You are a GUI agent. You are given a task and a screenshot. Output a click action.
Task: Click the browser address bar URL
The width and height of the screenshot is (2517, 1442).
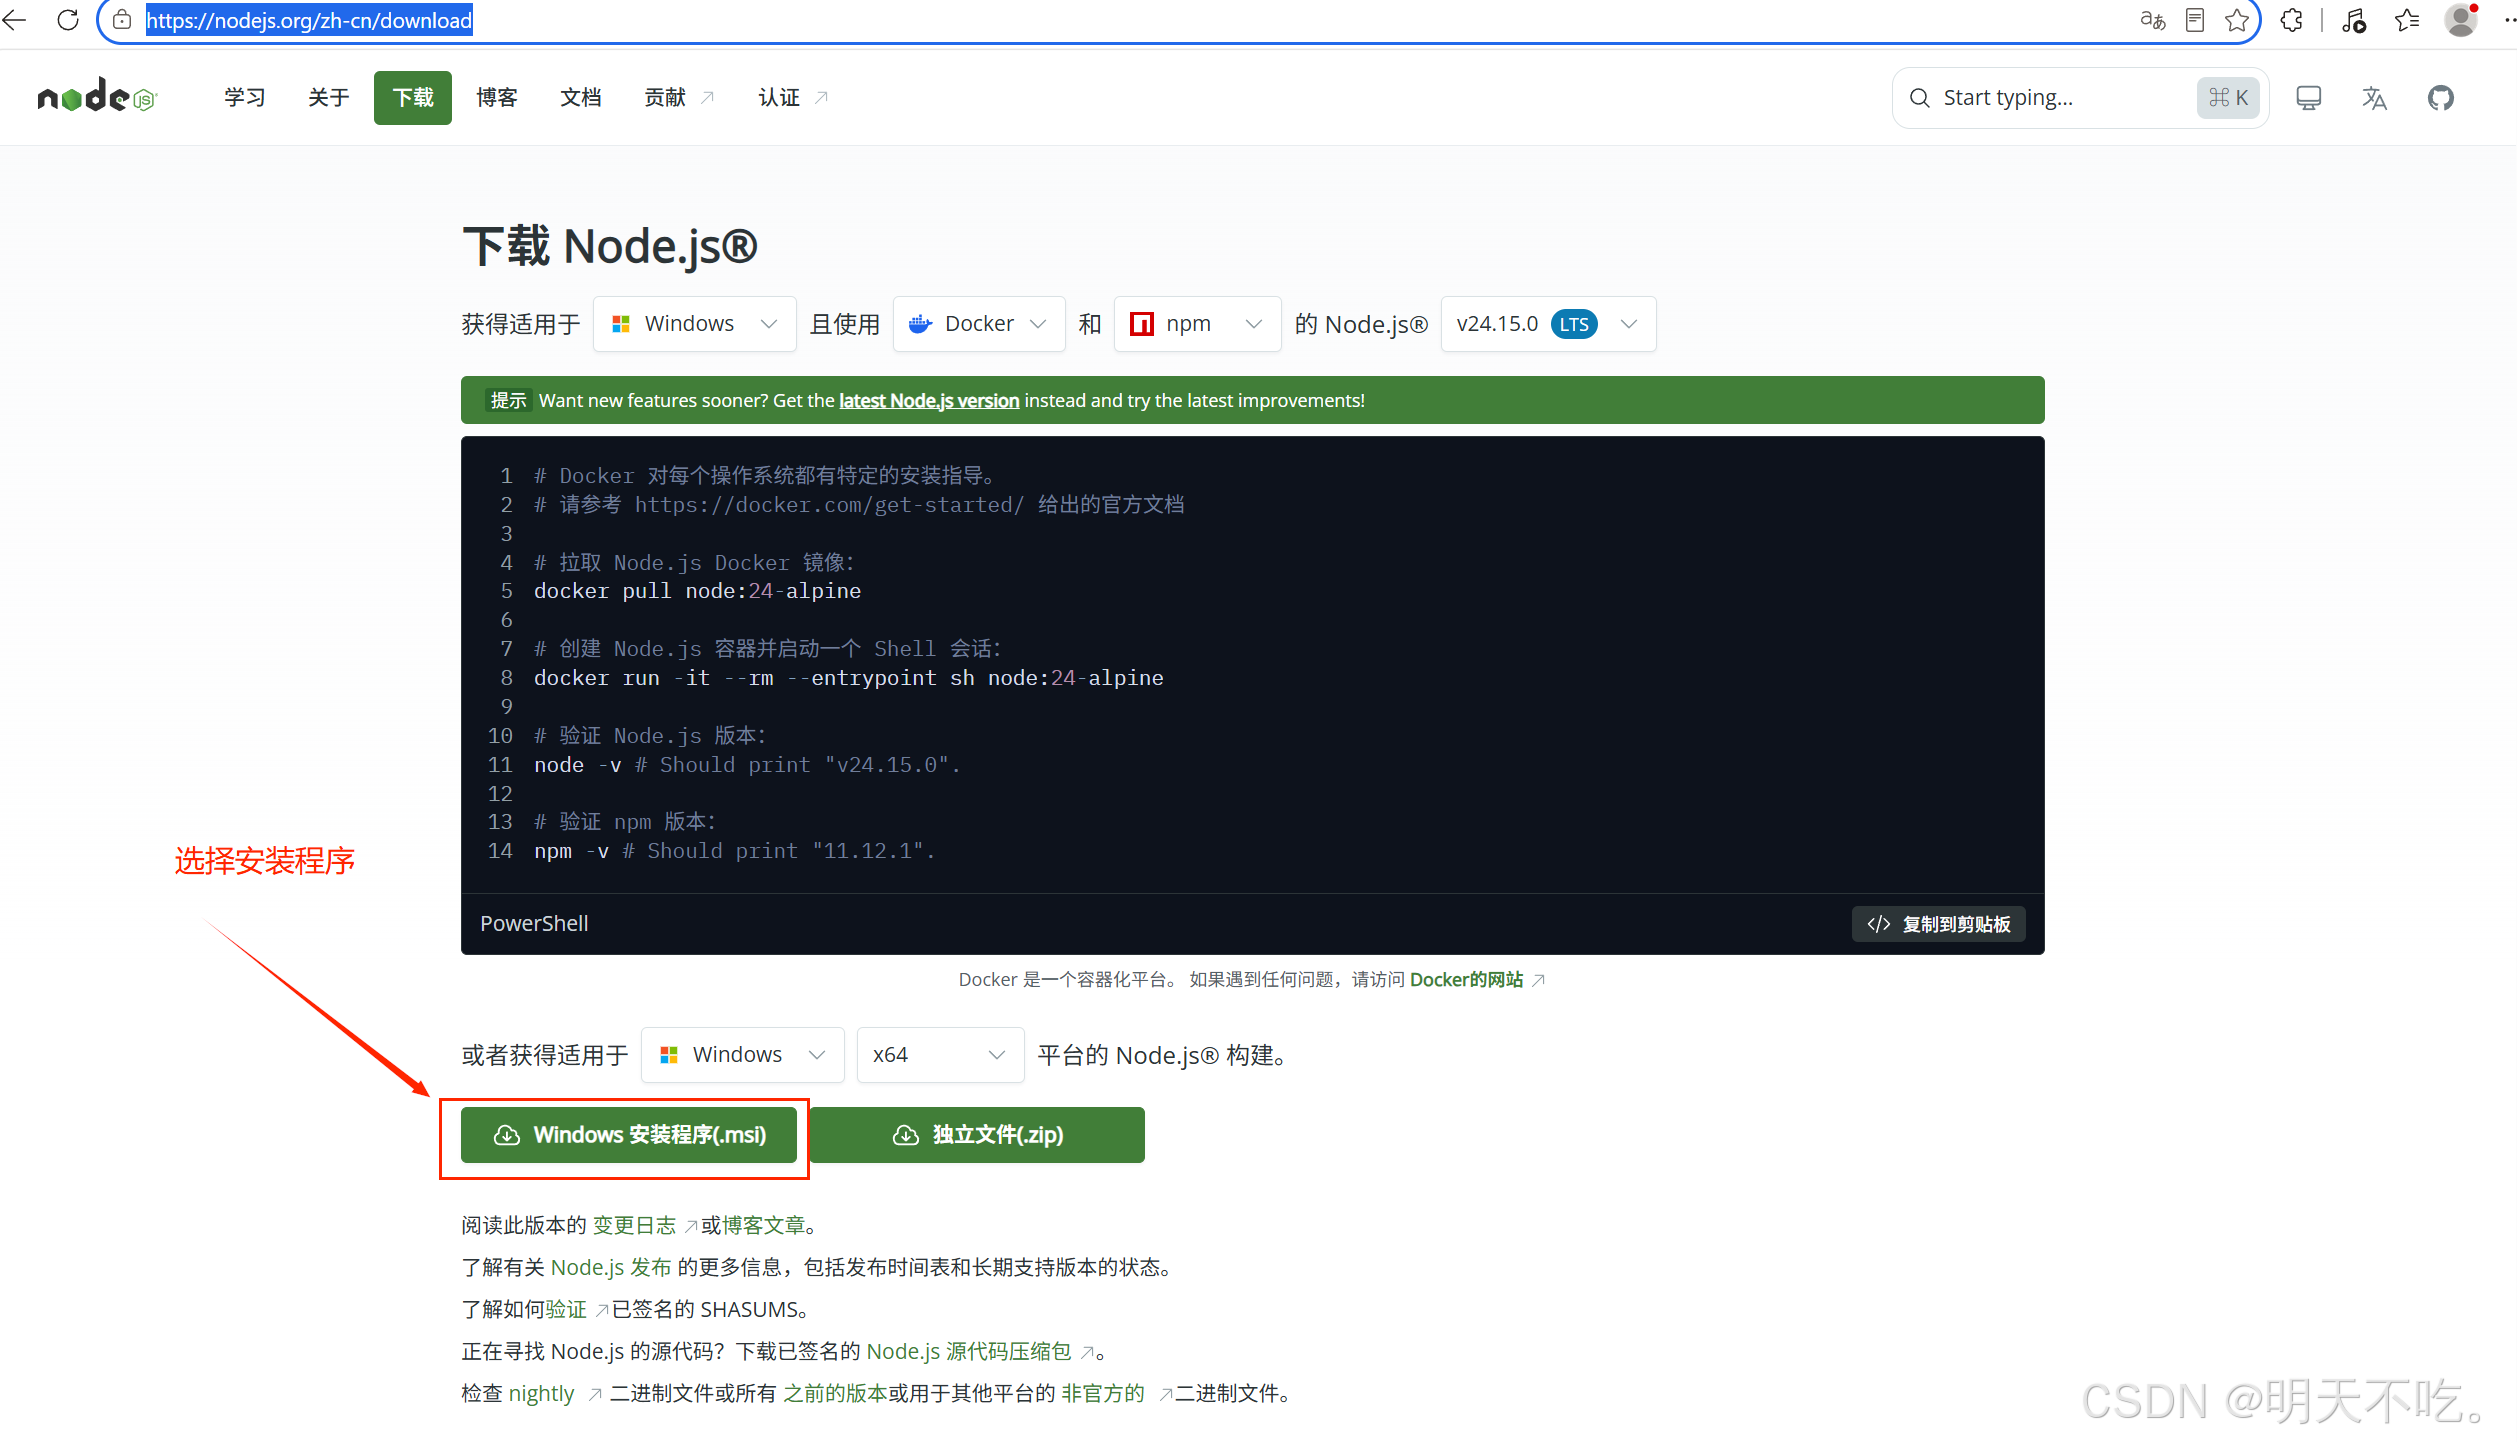(x=309, y=20)
